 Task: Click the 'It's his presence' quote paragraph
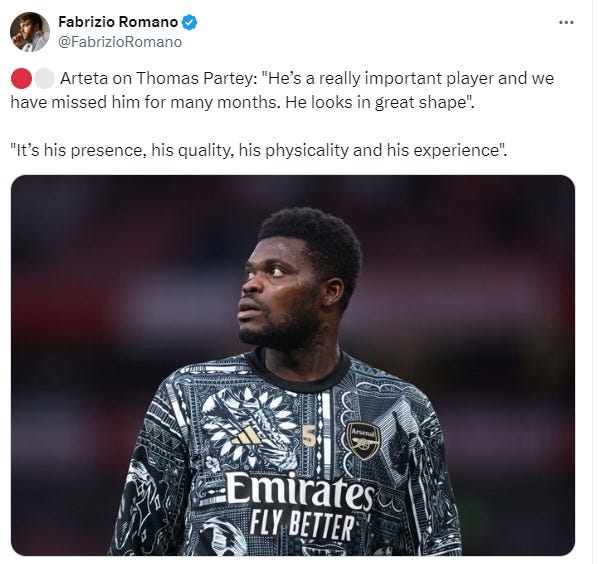(x=259, y=150)
